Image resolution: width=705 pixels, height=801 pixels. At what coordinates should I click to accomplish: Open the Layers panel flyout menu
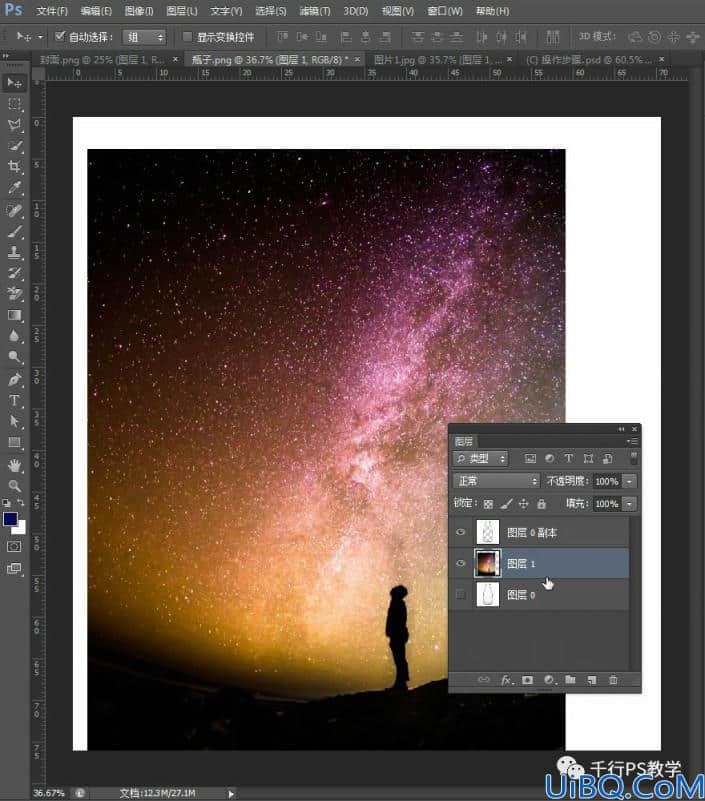coord(633,441)
